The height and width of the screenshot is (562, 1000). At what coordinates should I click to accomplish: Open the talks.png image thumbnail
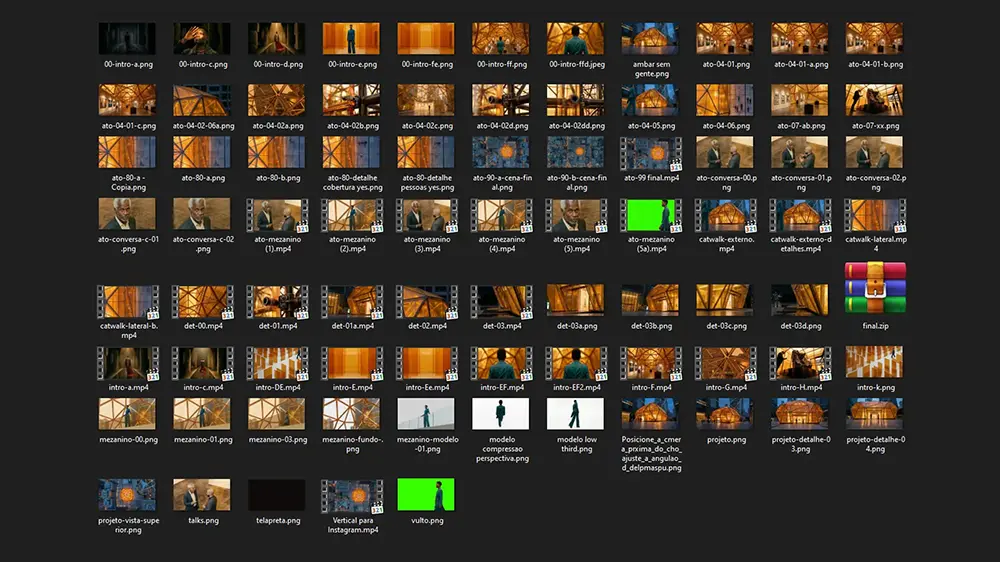pyautogui.click(x=202, y=495)
